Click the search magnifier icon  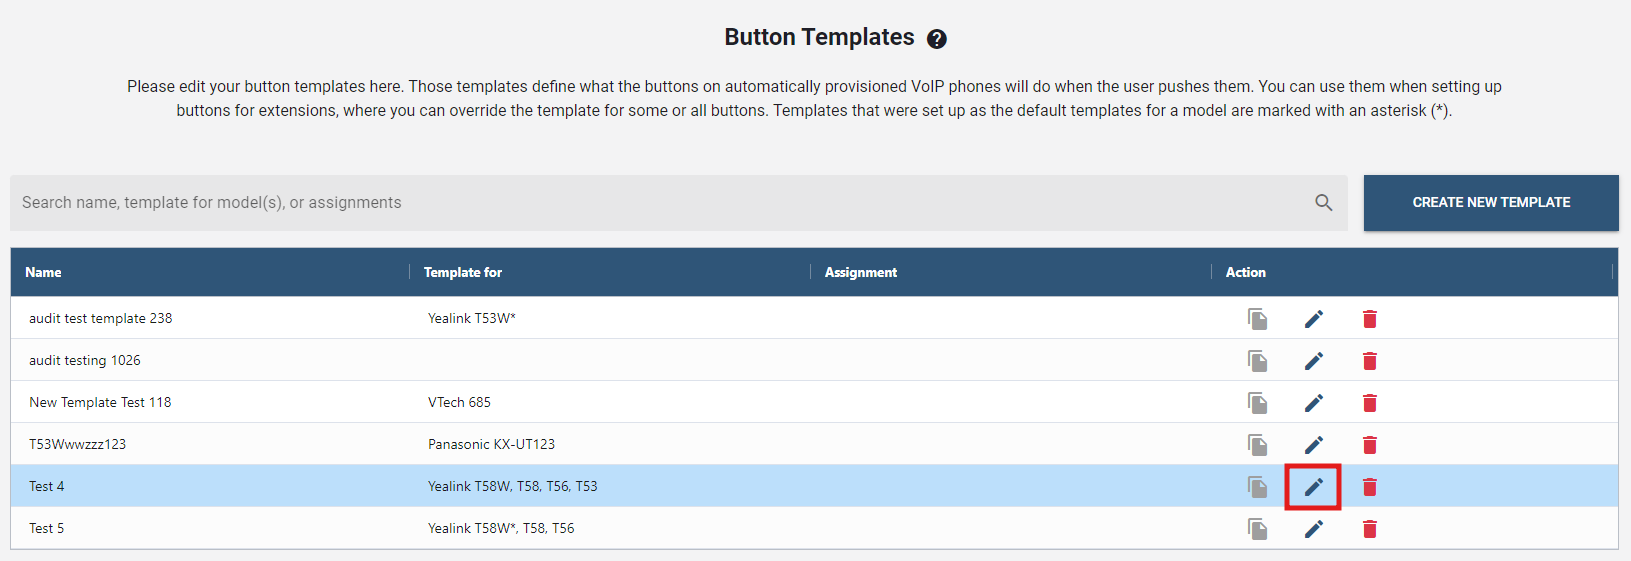1323,203
